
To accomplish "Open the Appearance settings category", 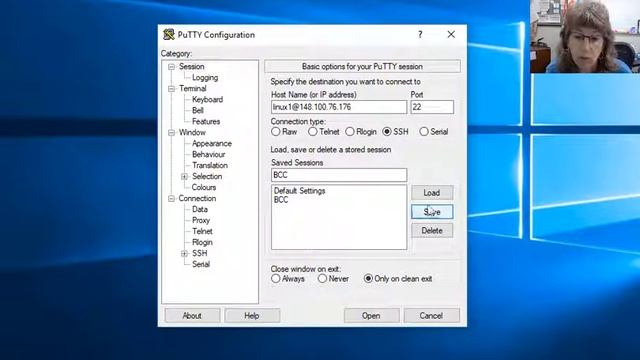I will [x=212, y=144].
